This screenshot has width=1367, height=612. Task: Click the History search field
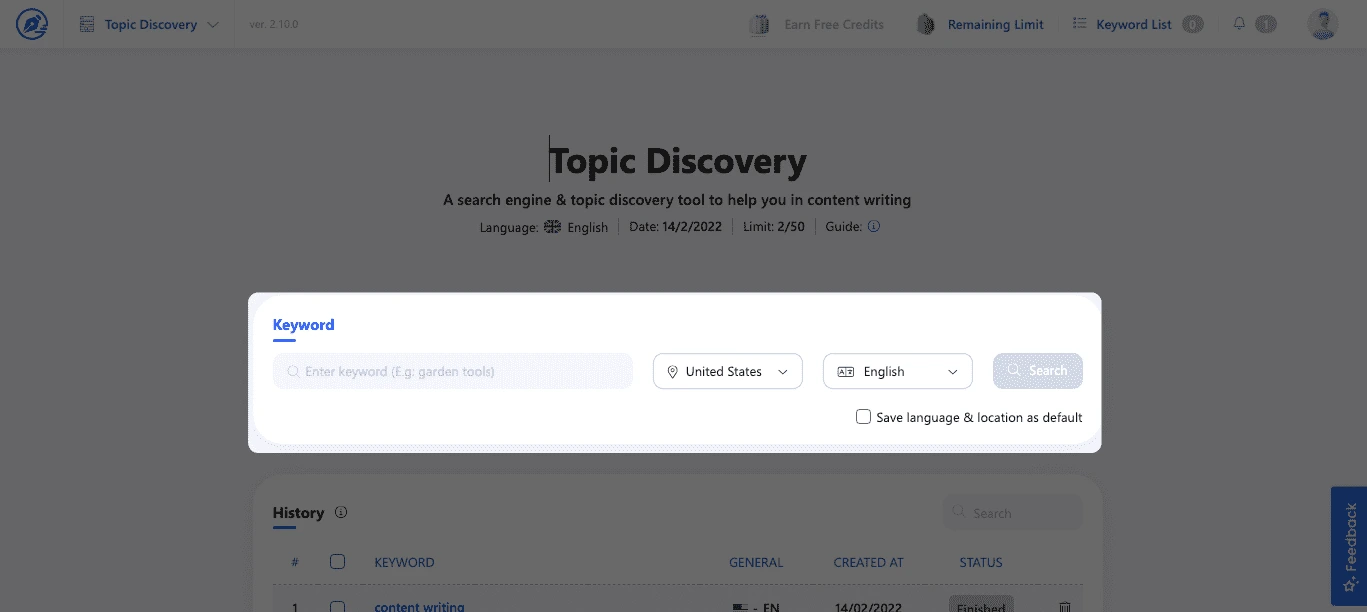1013,513
